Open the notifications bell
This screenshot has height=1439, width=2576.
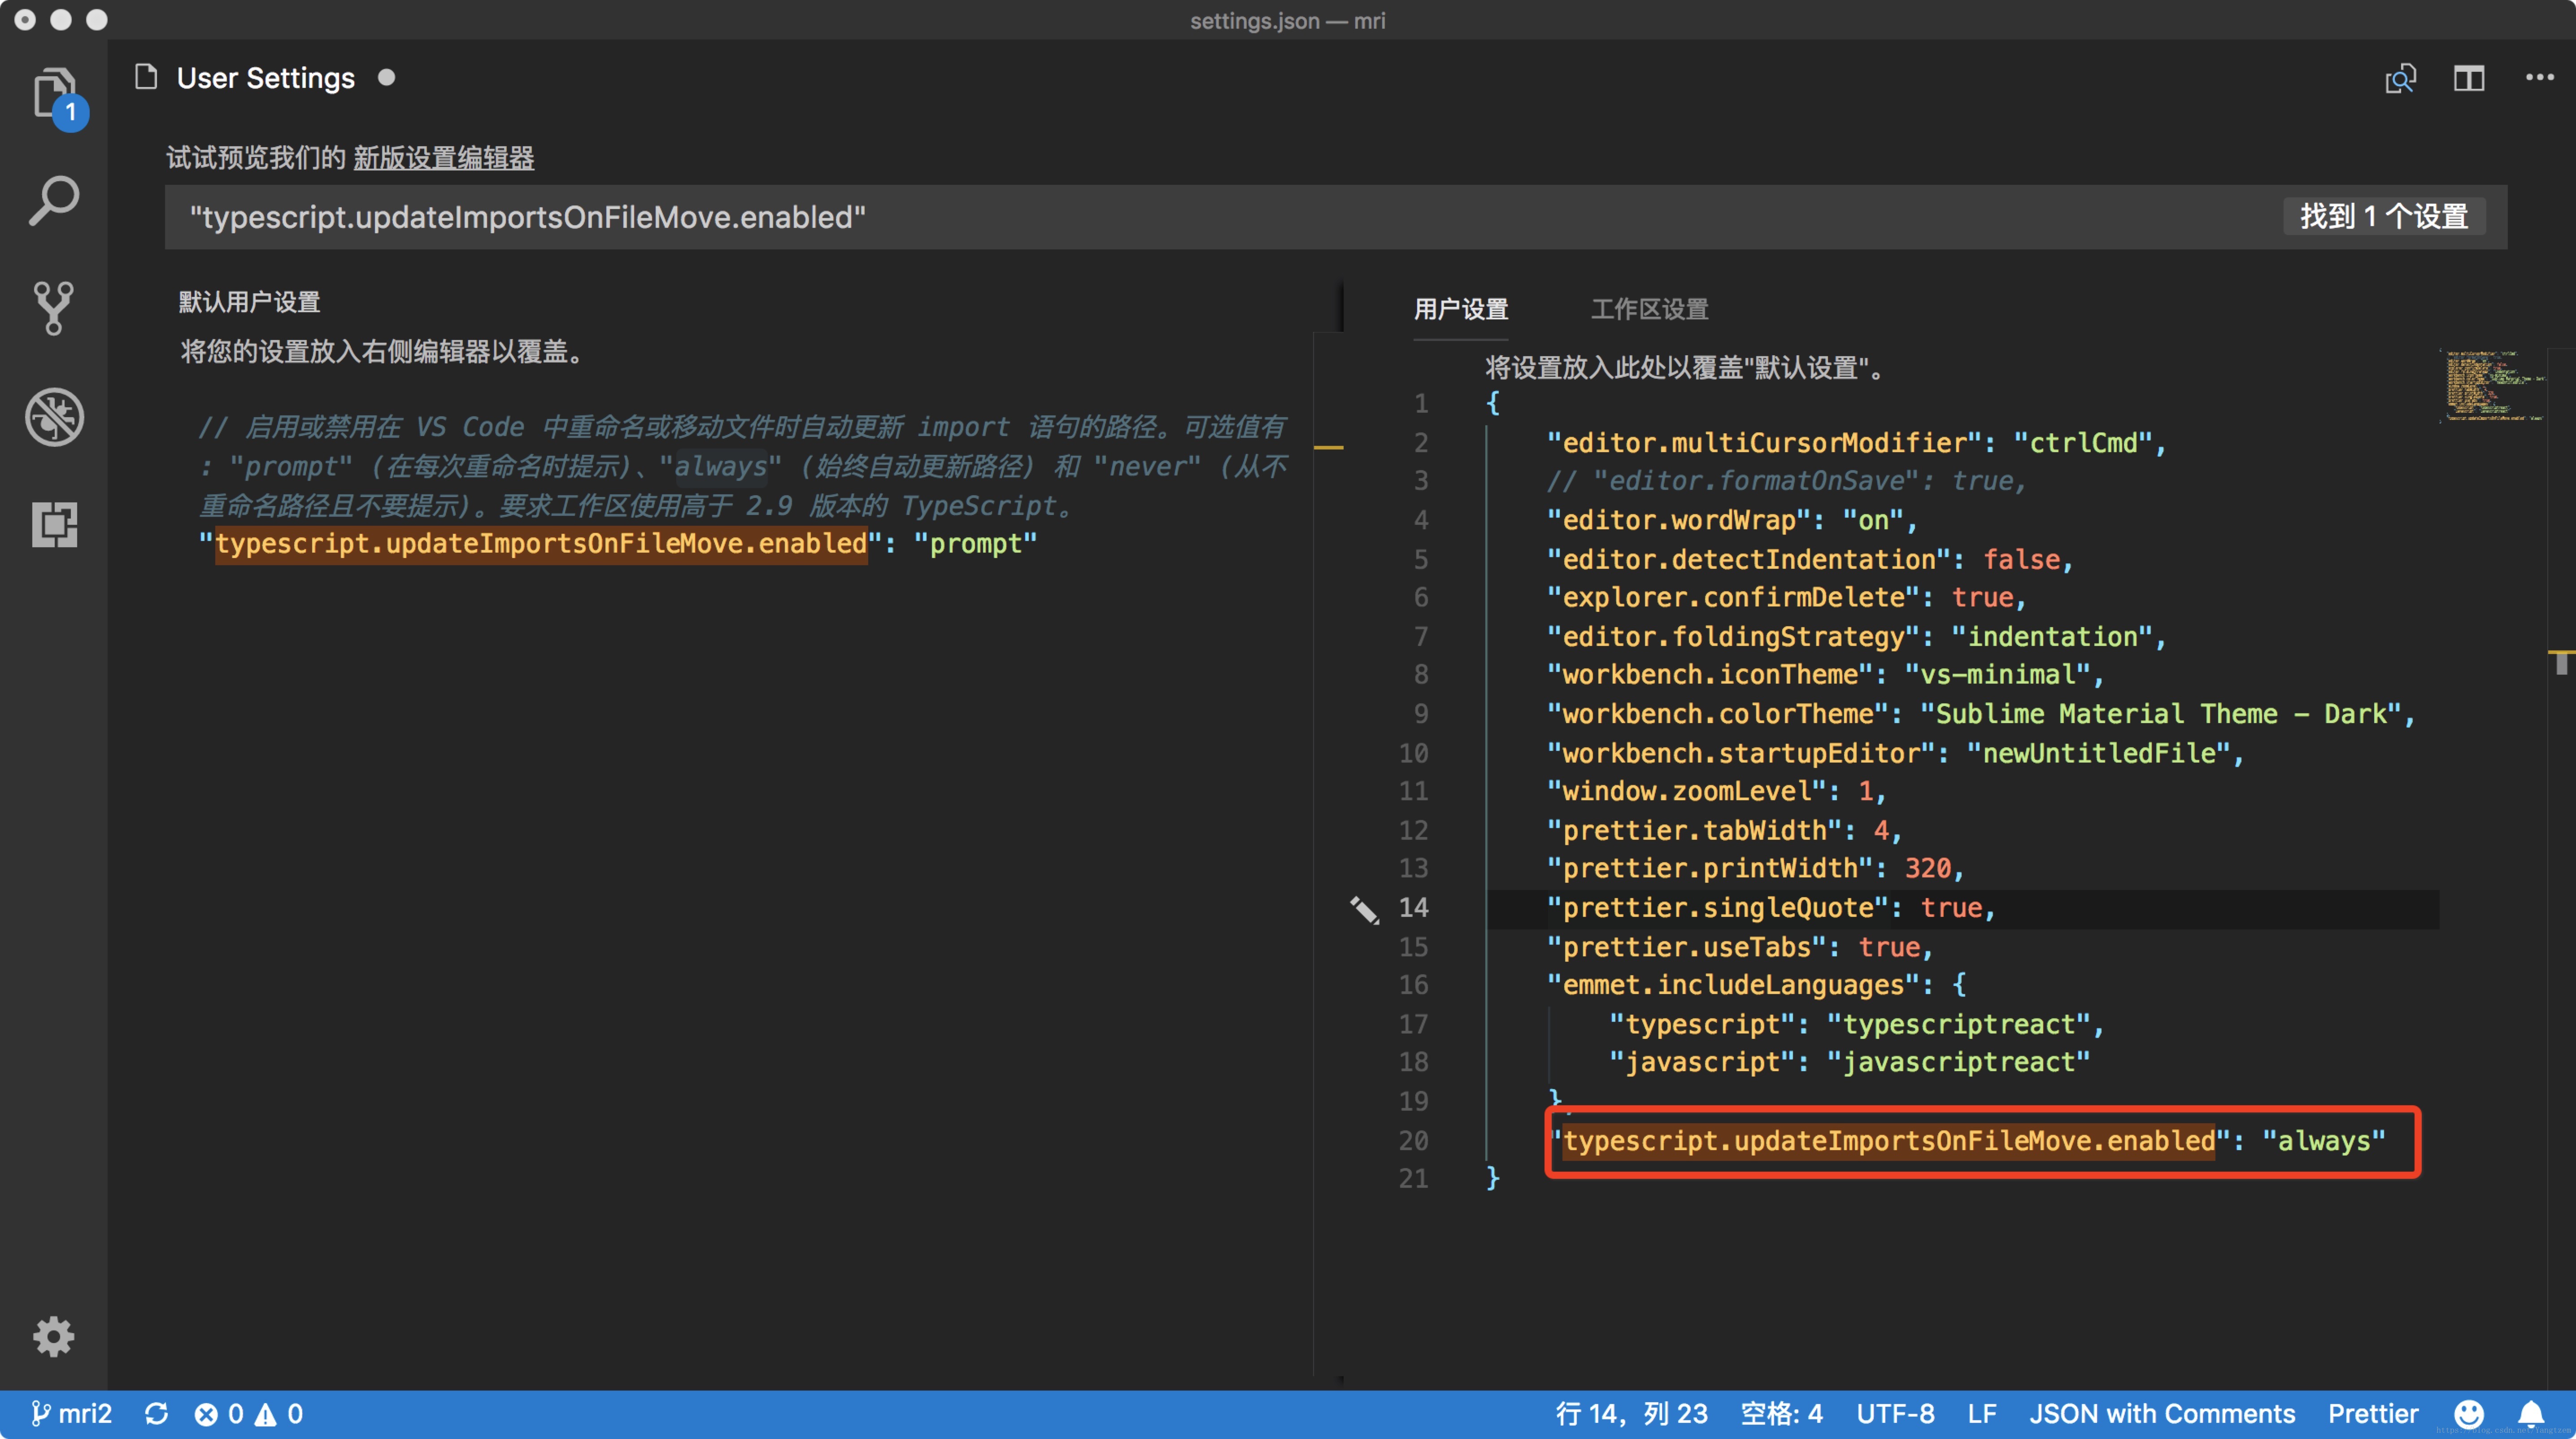[x=2532, y=1413]
